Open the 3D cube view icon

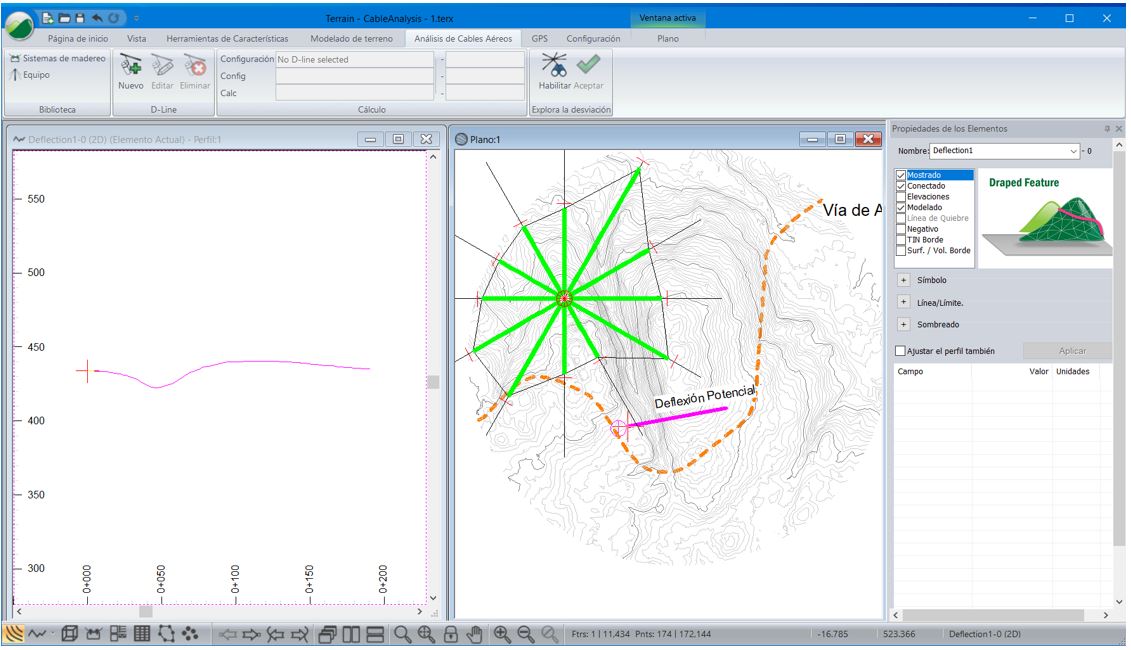(69, 633)
